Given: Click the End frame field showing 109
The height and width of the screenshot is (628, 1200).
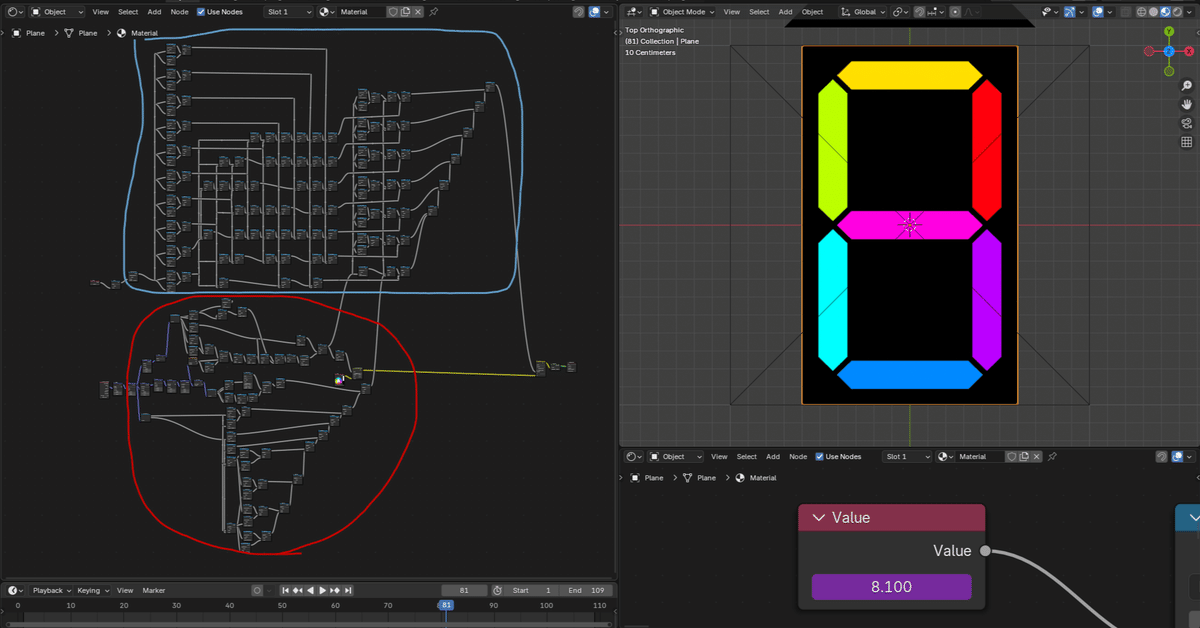Looking at the screenshot, I should (x=588, y=591).
